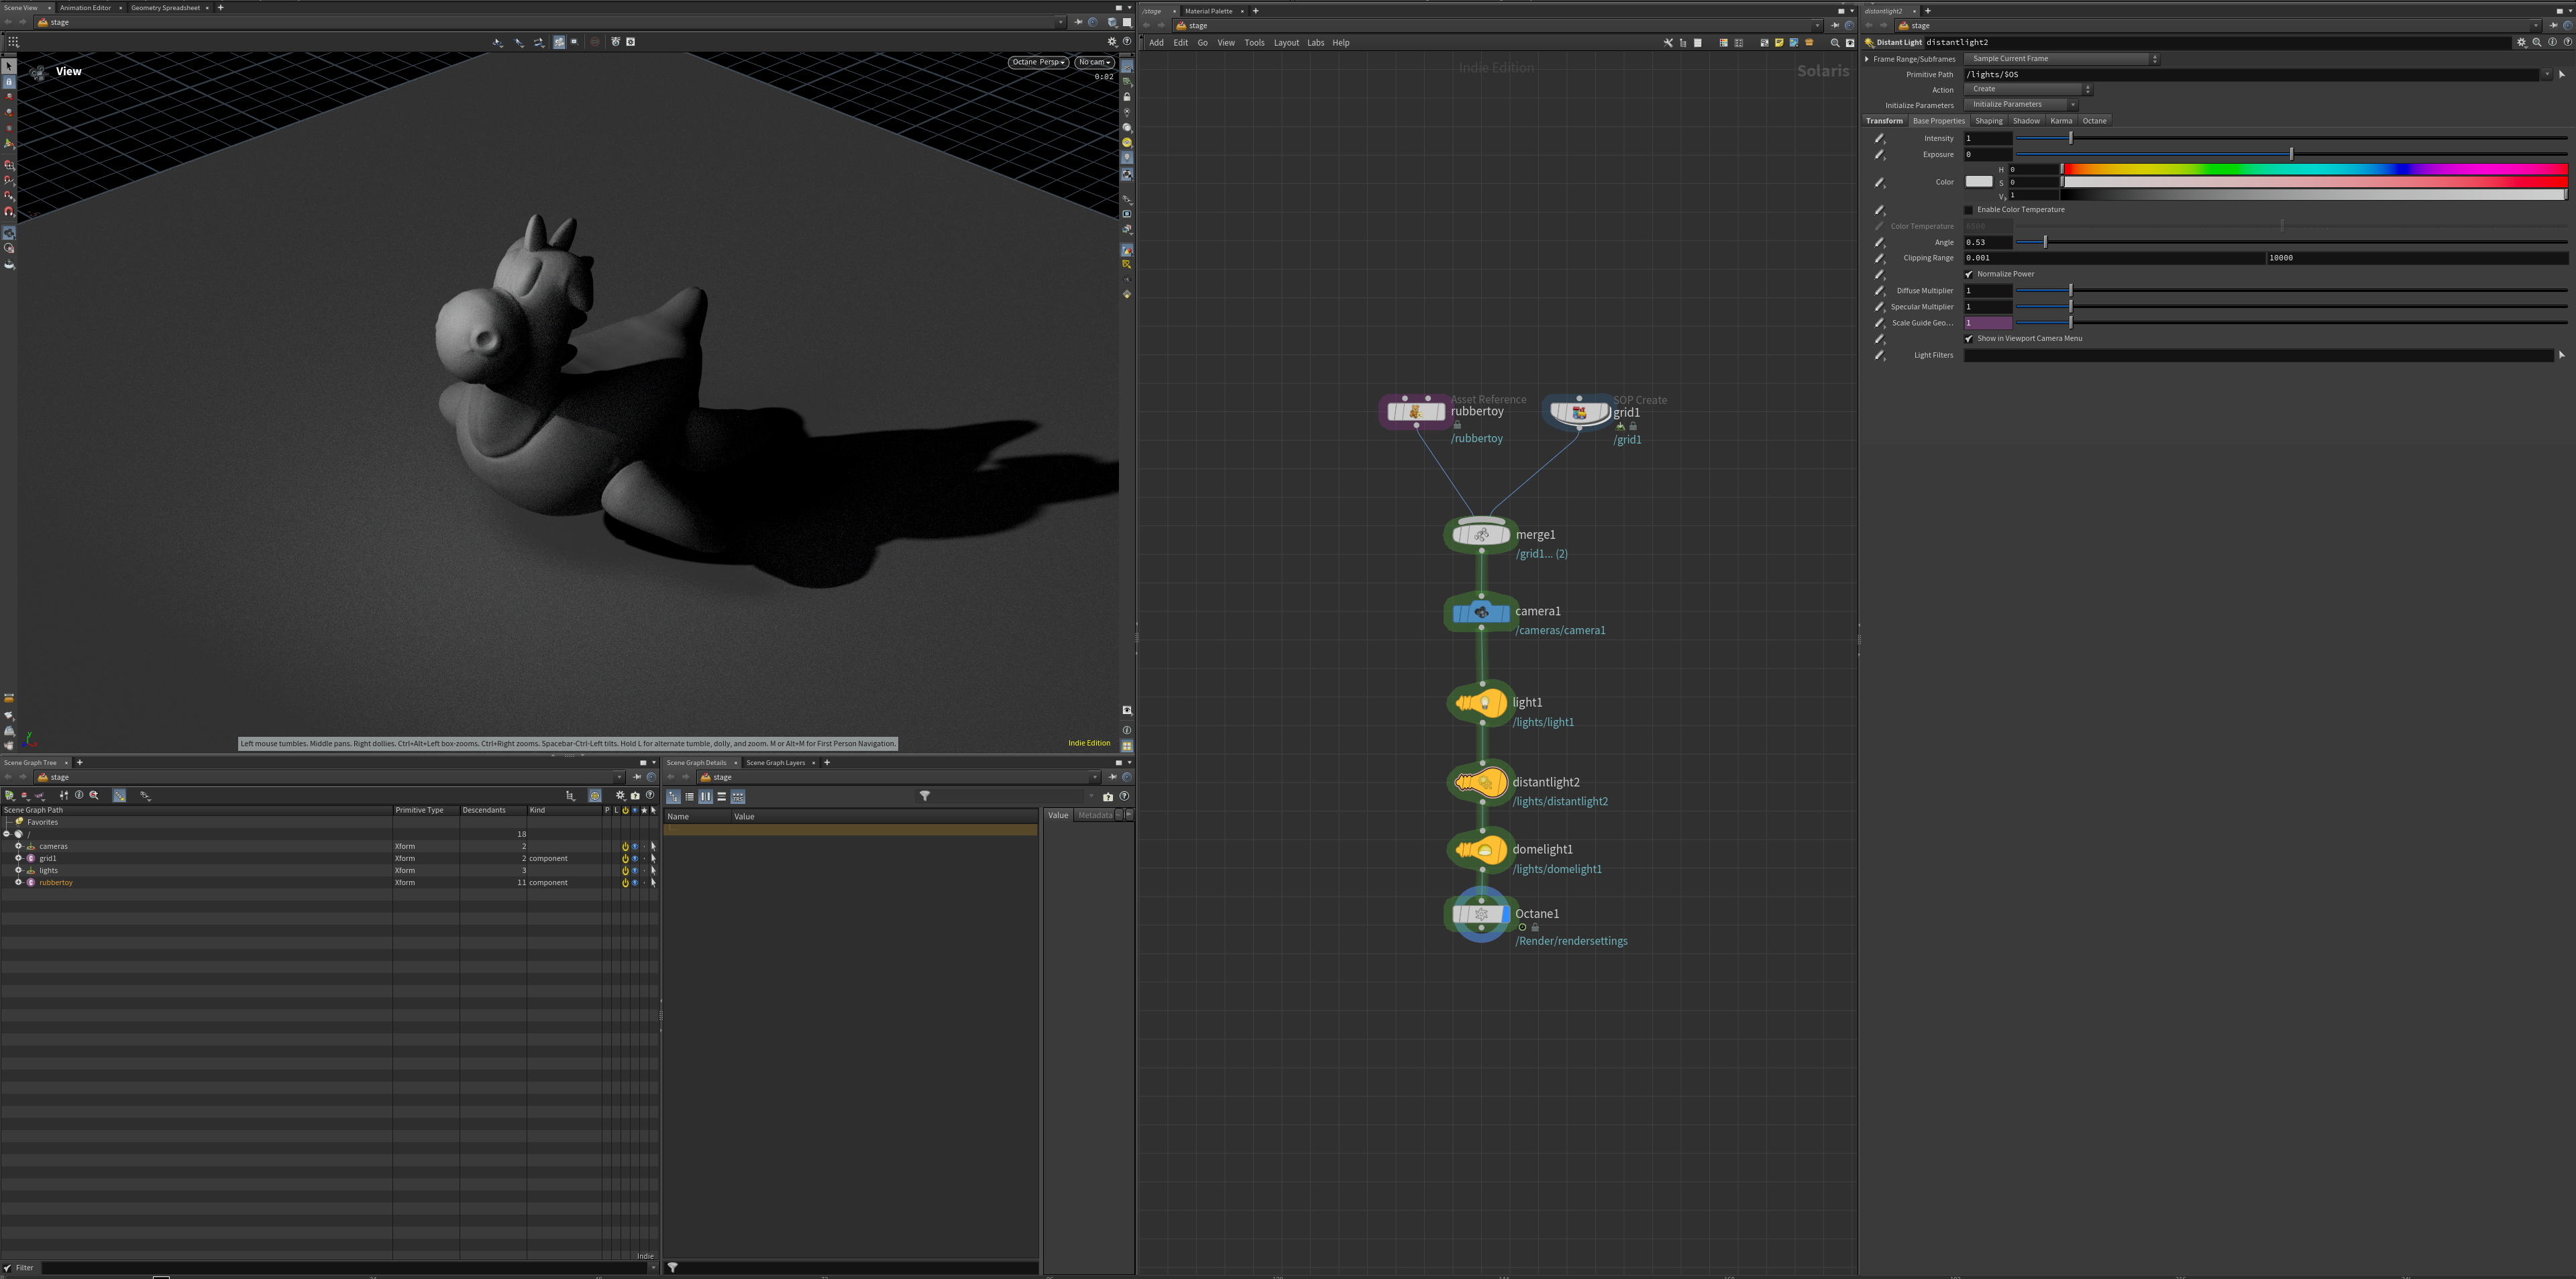Toggle visibility eye for rubbertoy prim

point(634,883)
